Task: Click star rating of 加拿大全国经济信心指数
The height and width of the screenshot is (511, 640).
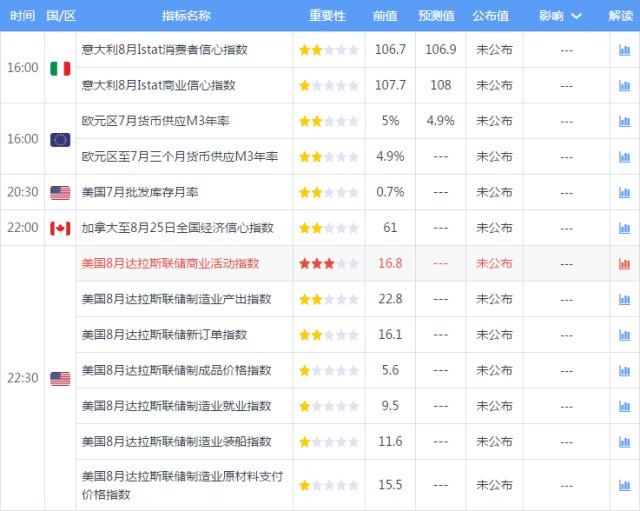Action: point(329,228)
